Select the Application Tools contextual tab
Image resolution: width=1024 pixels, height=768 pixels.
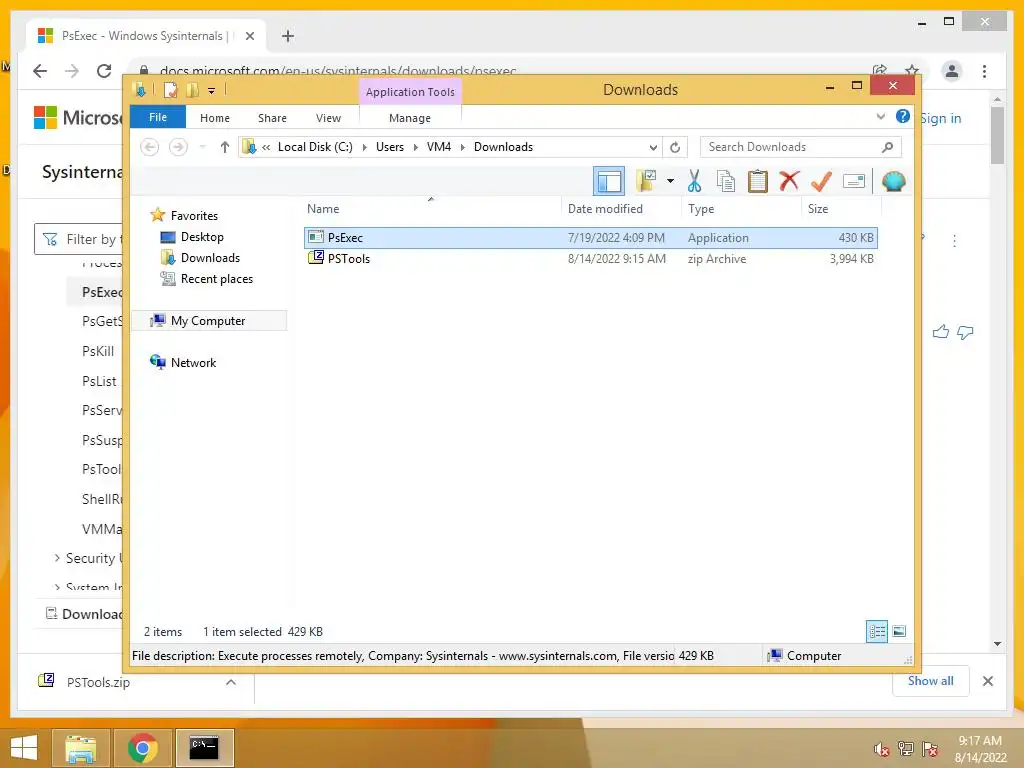pyautogui.click(x=410, y=92)
